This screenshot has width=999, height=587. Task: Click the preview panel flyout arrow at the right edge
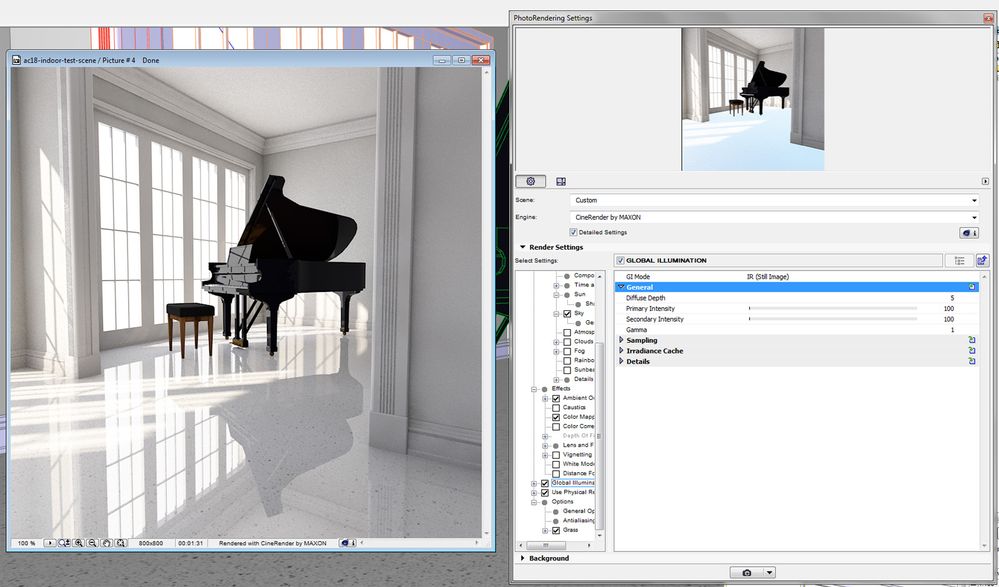[985, 182]
